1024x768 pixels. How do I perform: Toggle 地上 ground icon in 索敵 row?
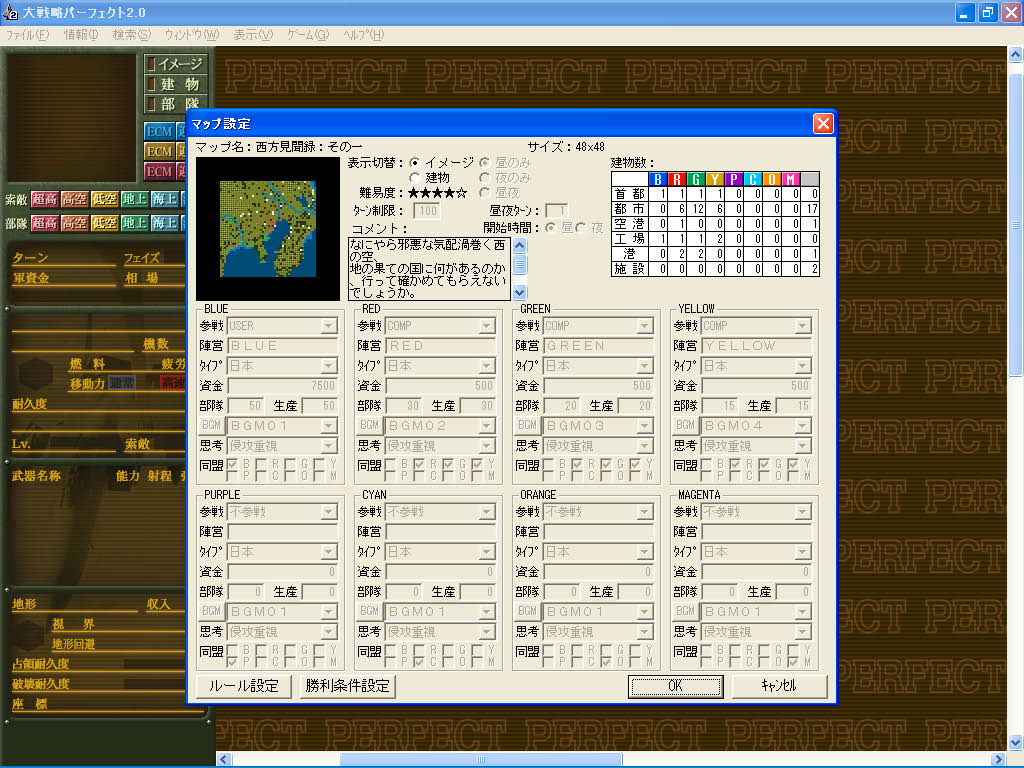coord(135,199)
